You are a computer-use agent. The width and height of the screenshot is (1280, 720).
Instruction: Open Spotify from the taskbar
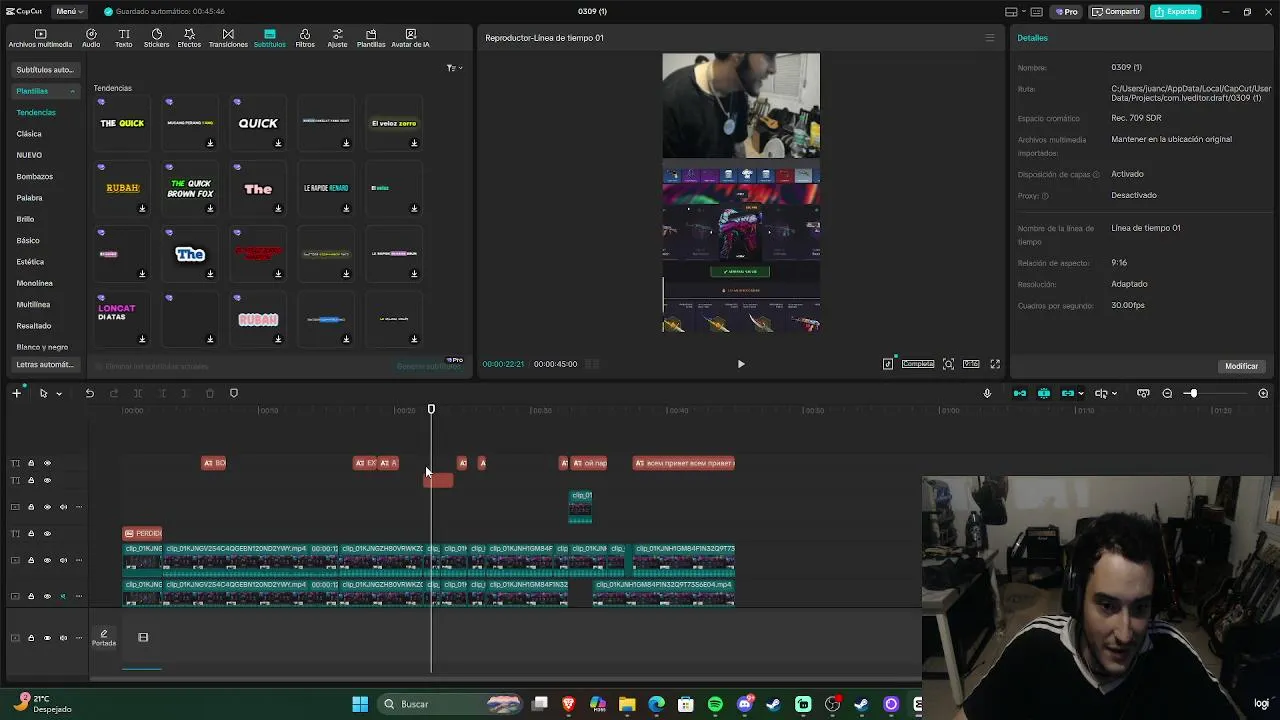click(715, 704)
